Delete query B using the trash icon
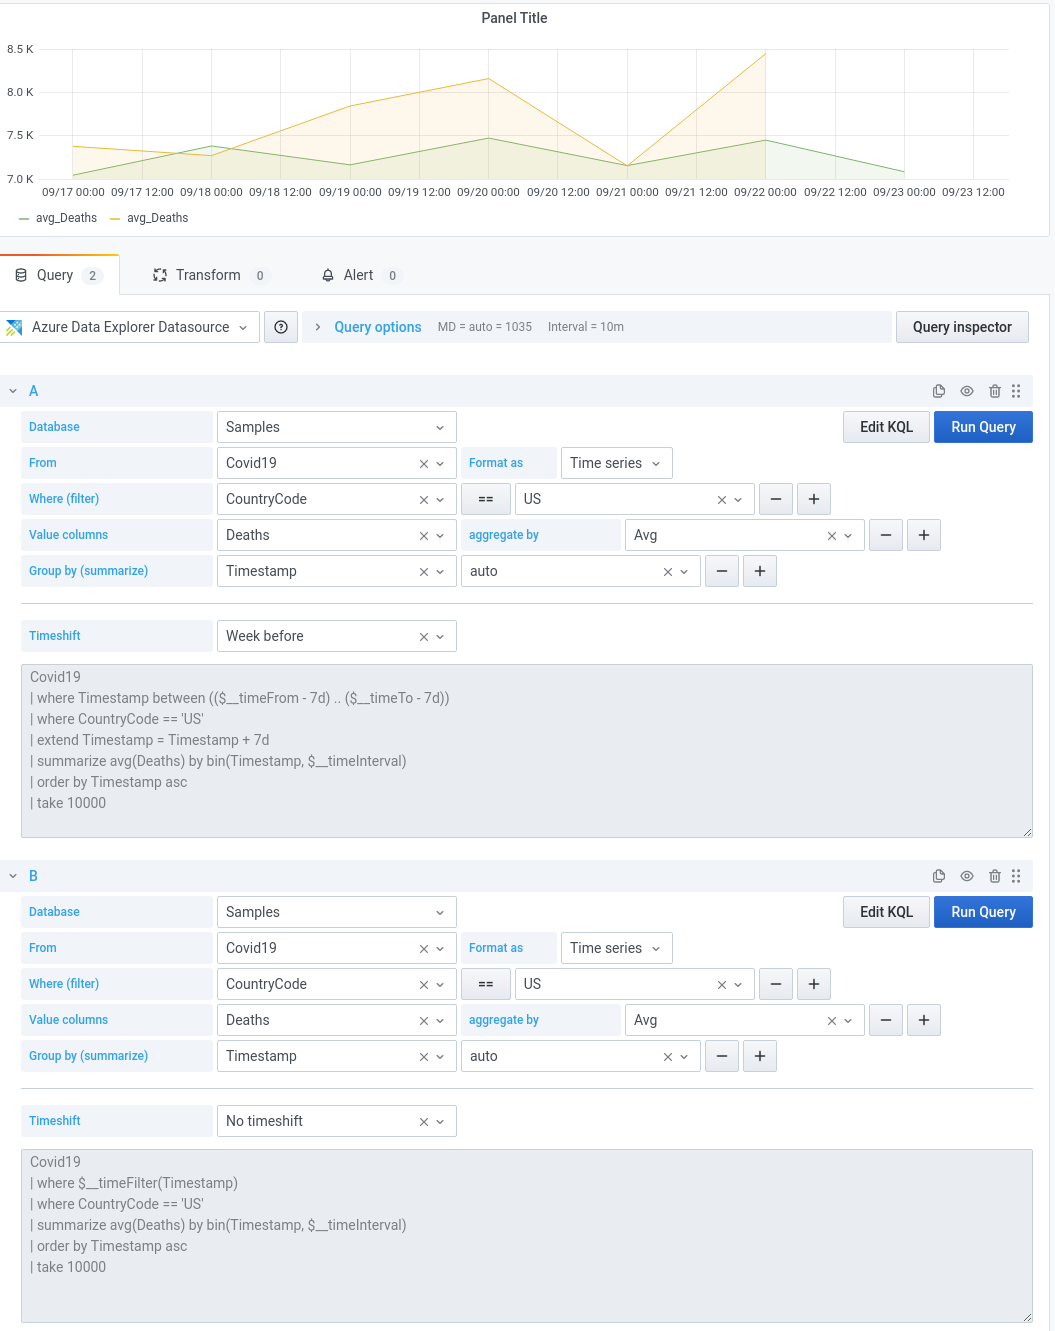The height and width of the screenshot is (1331, 1055). 994,876
